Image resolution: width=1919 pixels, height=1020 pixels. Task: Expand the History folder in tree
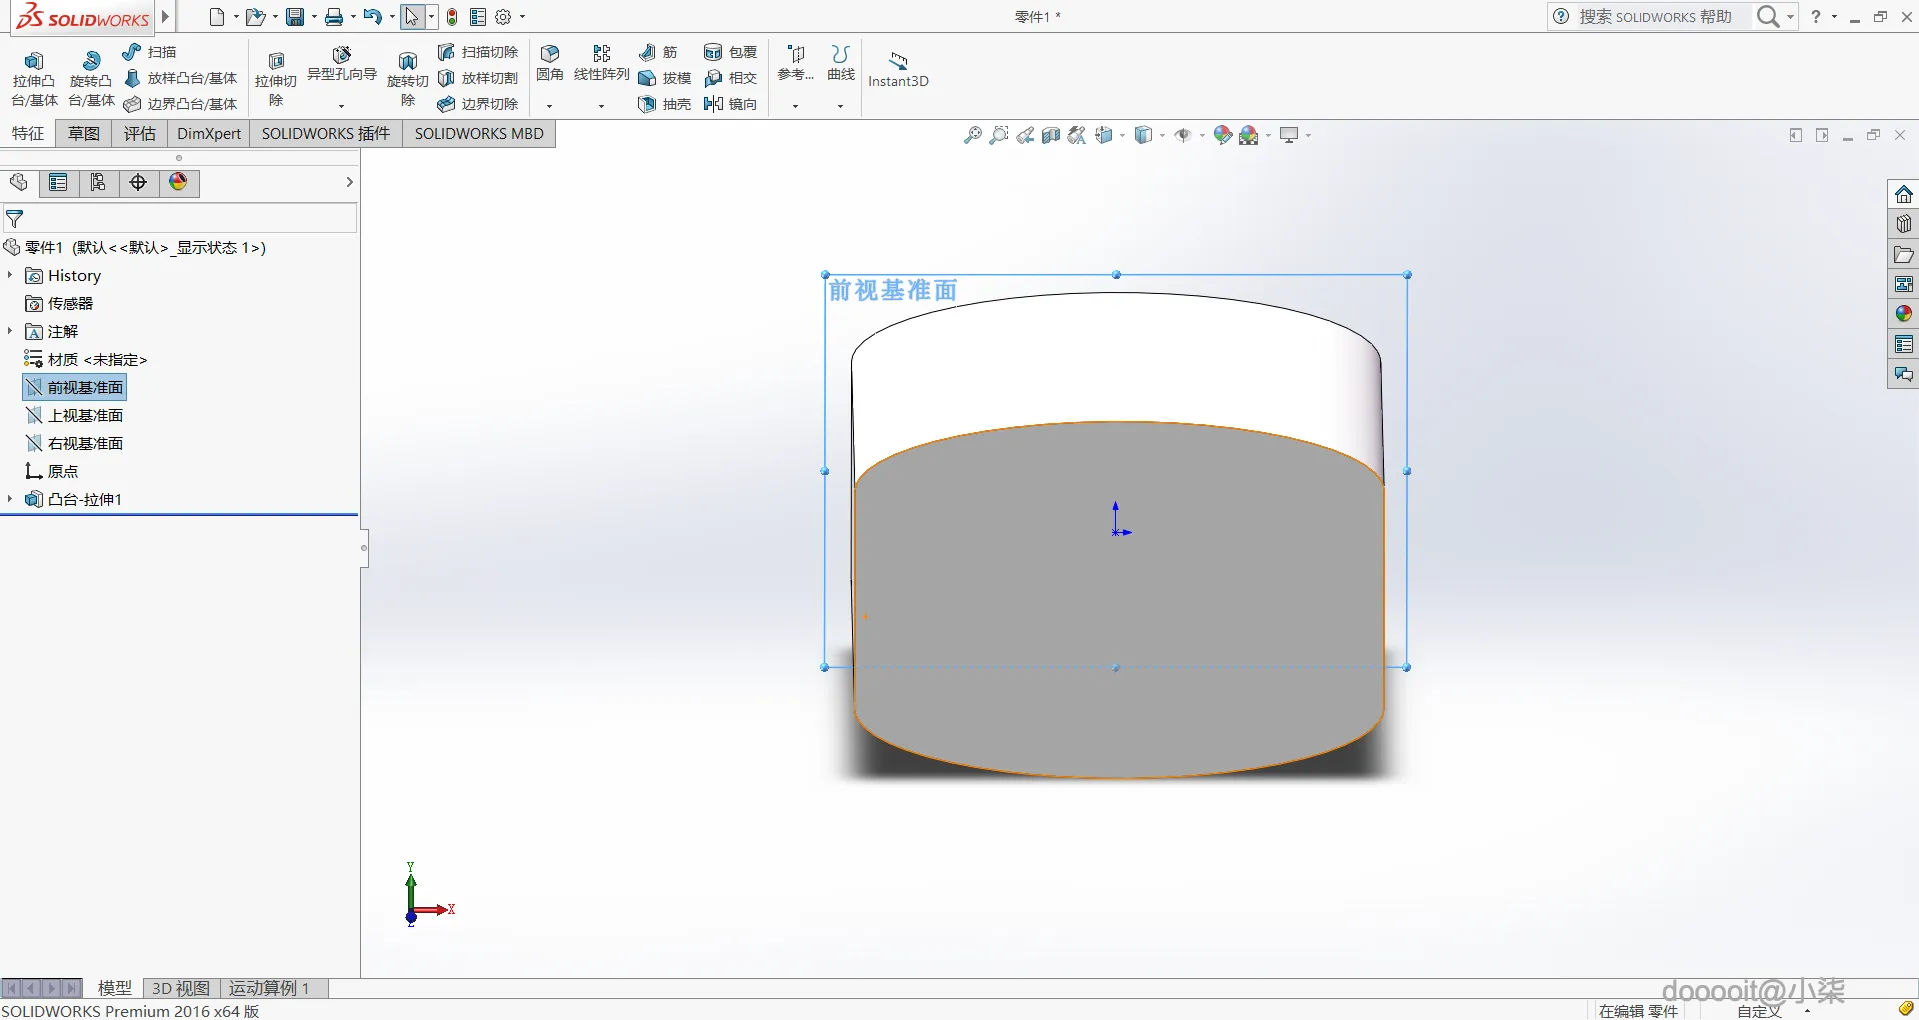10,275
